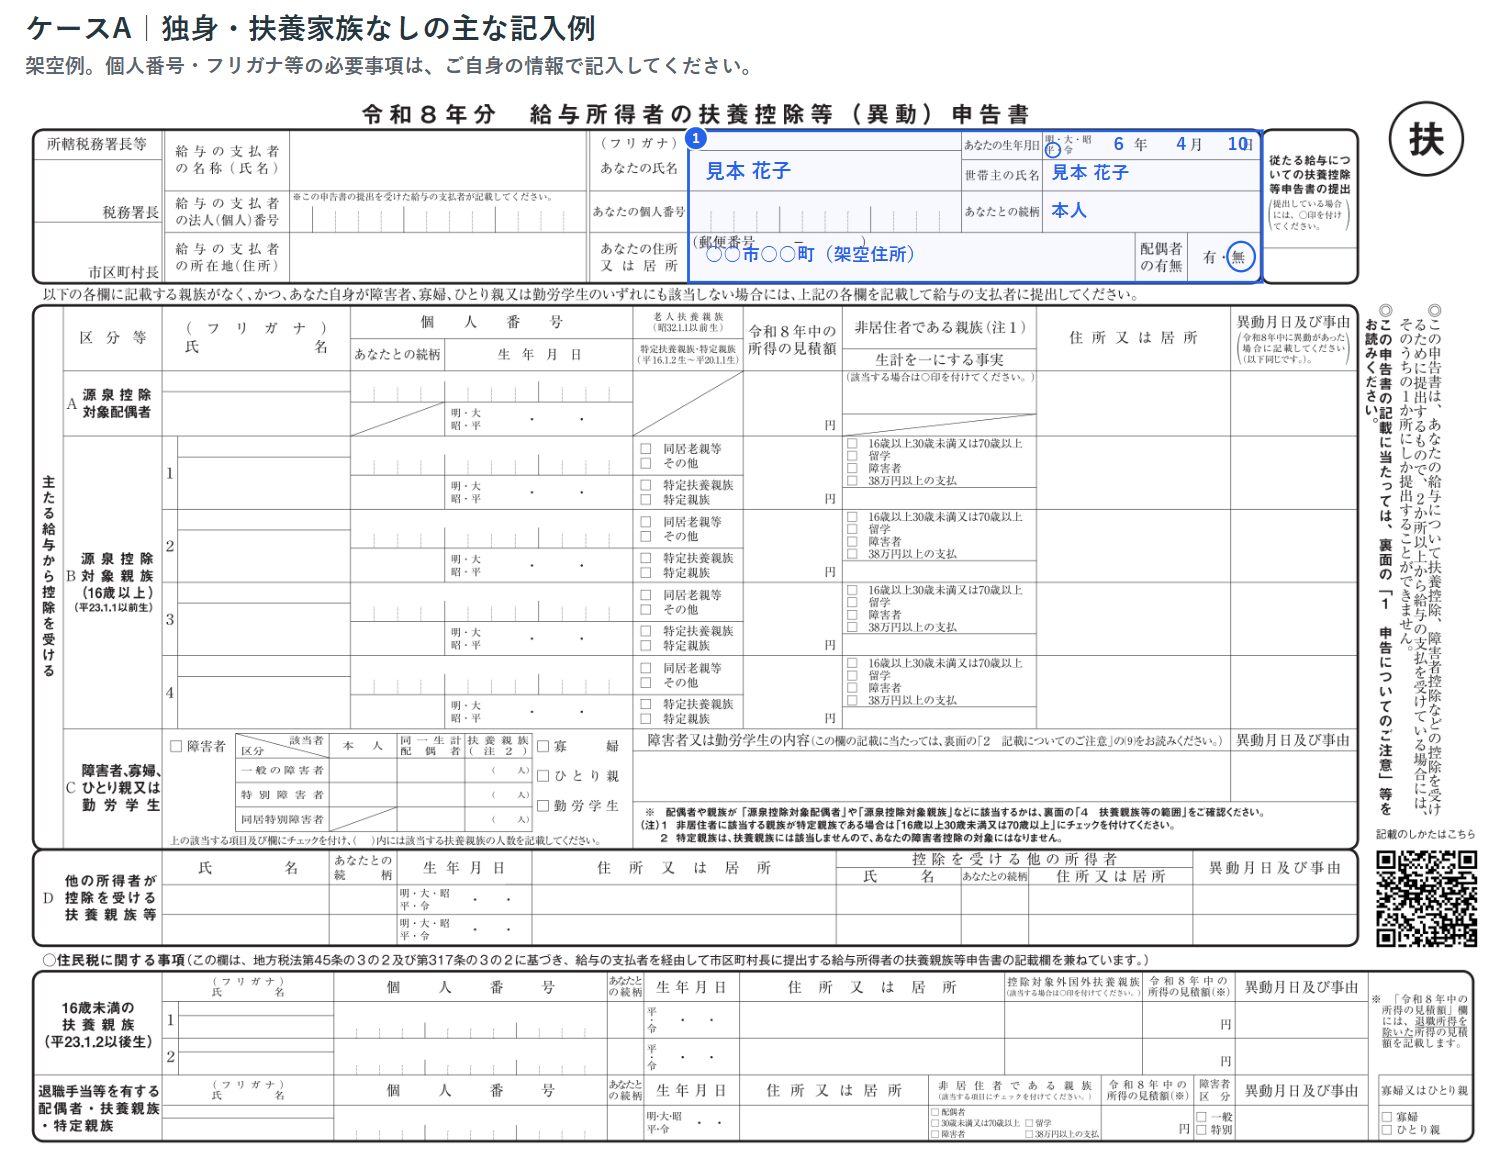Check 同居老親等 in dependent row 1
This screenshot has width=1500, height=1167.
click(646, 449)
